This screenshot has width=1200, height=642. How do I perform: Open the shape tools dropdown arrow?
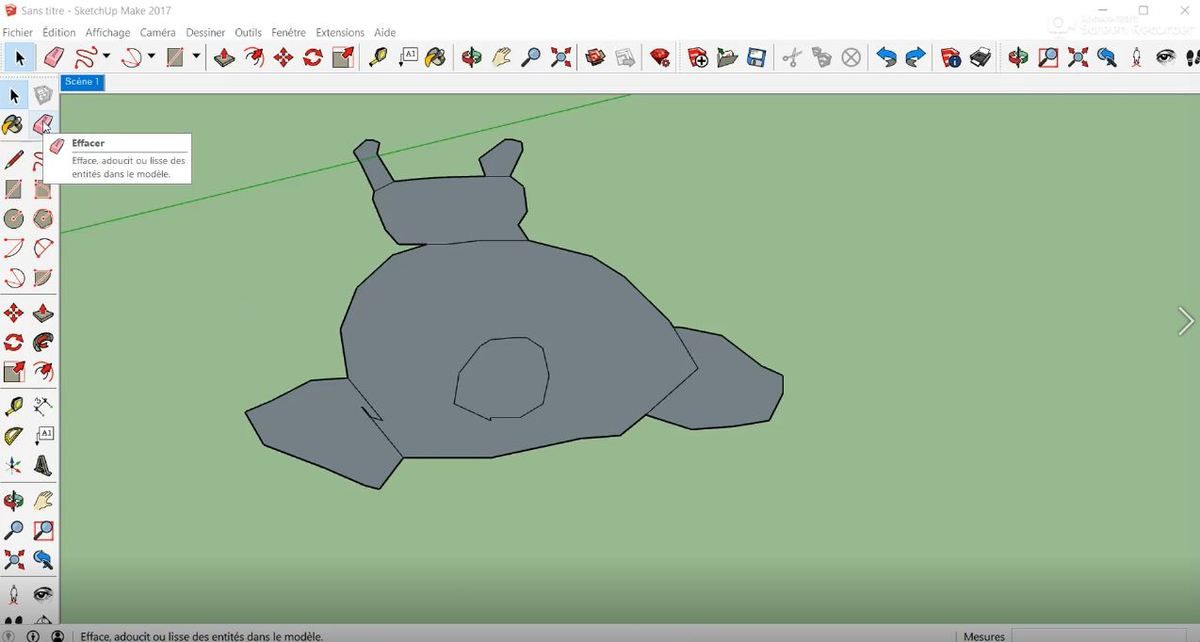[x=196, y=57]
